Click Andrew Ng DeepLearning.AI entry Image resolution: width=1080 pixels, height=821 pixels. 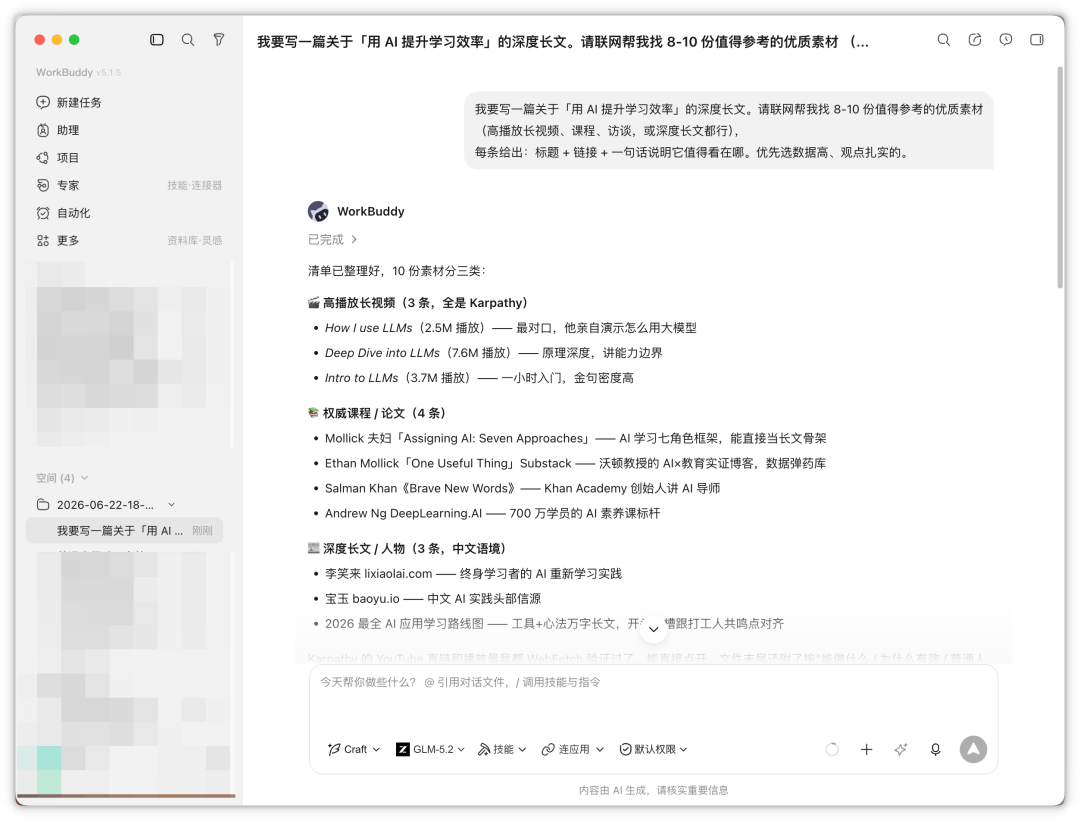492,513
